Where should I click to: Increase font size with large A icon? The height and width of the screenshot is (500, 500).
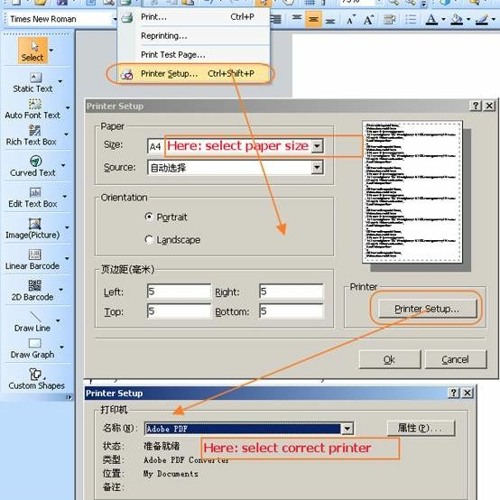pyautogui.click(x=368, y=20)
